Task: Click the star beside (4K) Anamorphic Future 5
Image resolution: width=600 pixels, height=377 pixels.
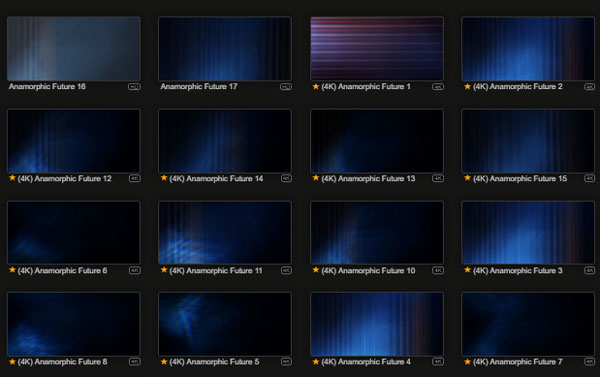Action: (164, 361)
